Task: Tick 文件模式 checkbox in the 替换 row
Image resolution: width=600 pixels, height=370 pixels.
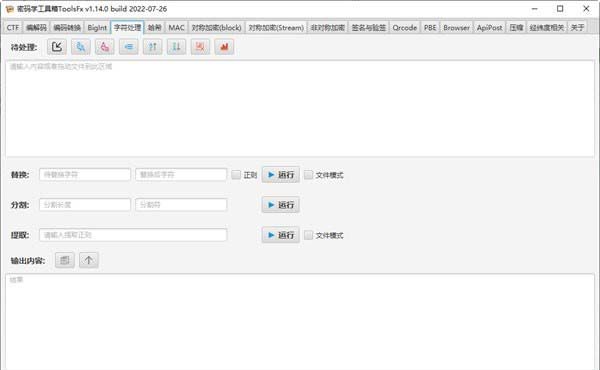Action: [308, 175]
